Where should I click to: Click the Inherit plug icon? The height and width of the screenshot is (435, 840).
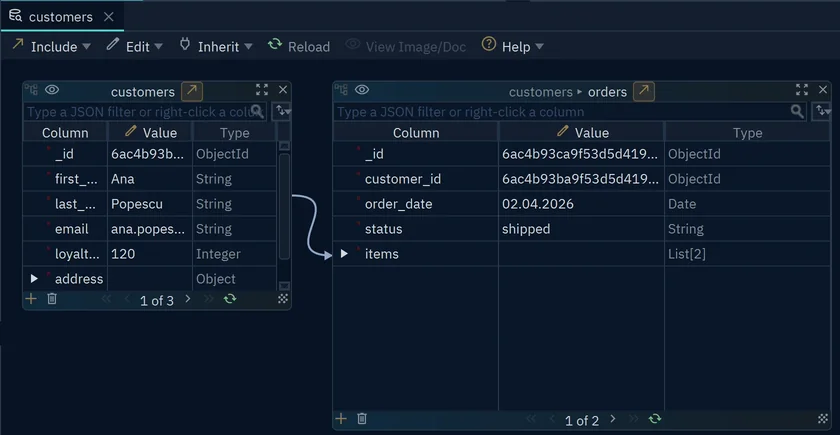[185, 44]
